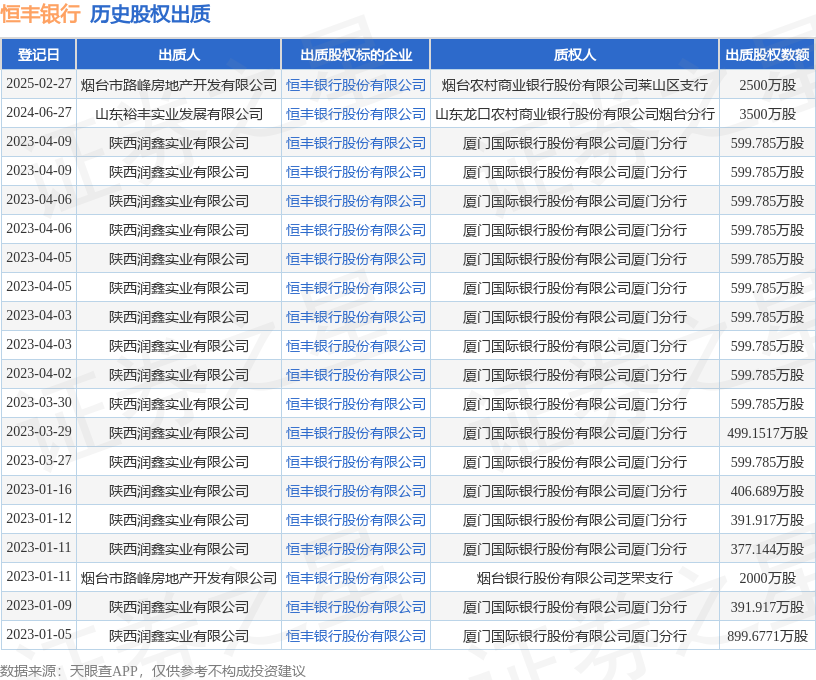Click the 恒丰银行 orange title

41,14
